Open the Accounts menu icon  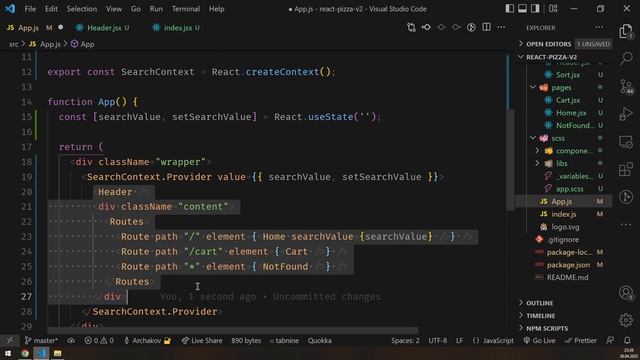point(626,293)
